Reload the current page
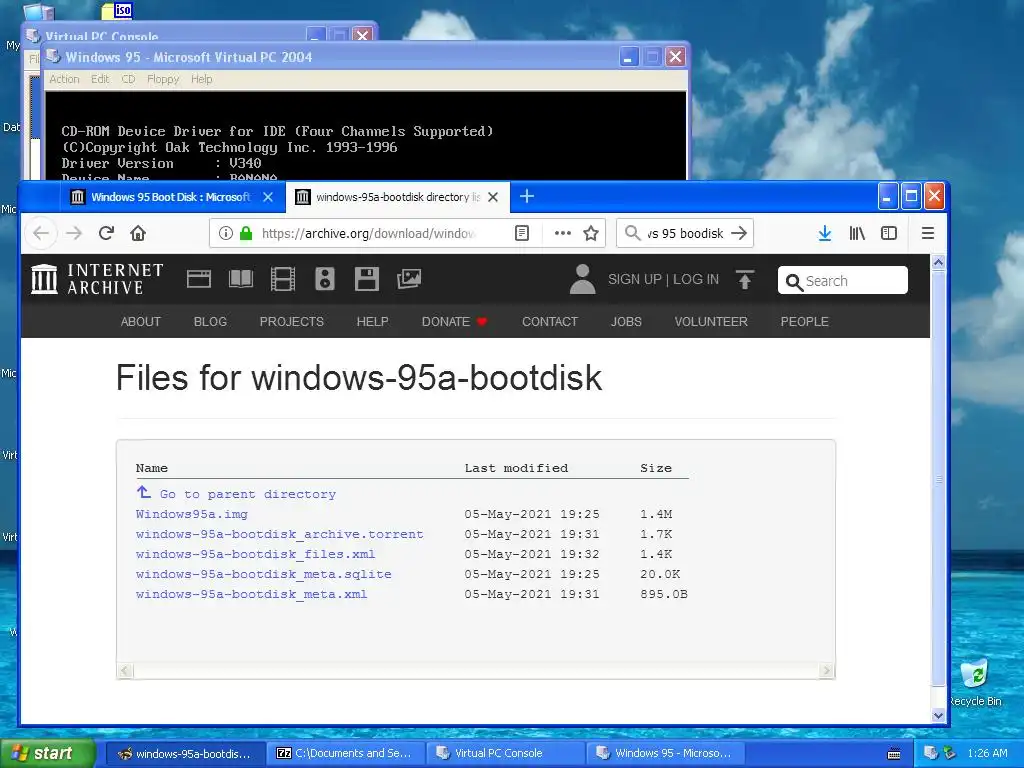This screenshot has width=1024, height=768. click(x=106, y=233)
